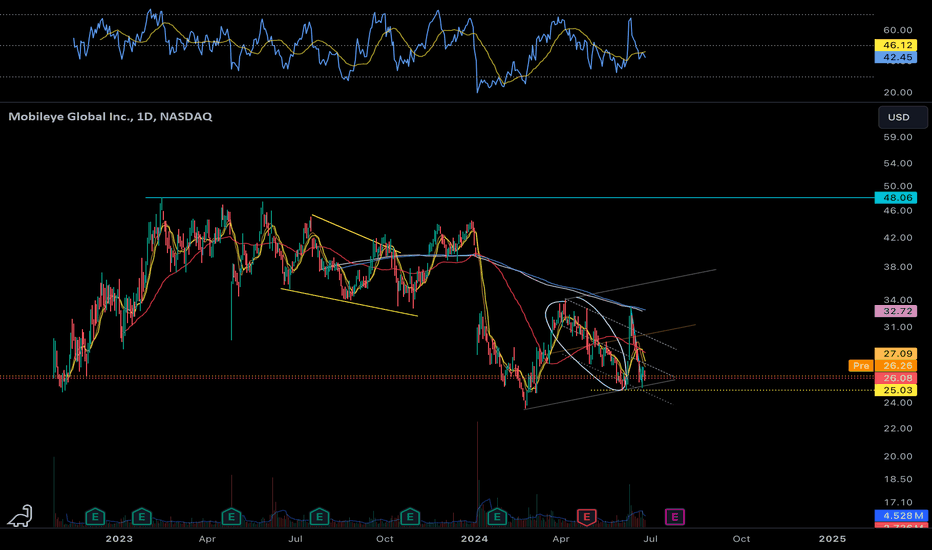Select the blue 4.528 M volume label
The height and width of the screenshot is (550, 932).
tap(901, 516)
